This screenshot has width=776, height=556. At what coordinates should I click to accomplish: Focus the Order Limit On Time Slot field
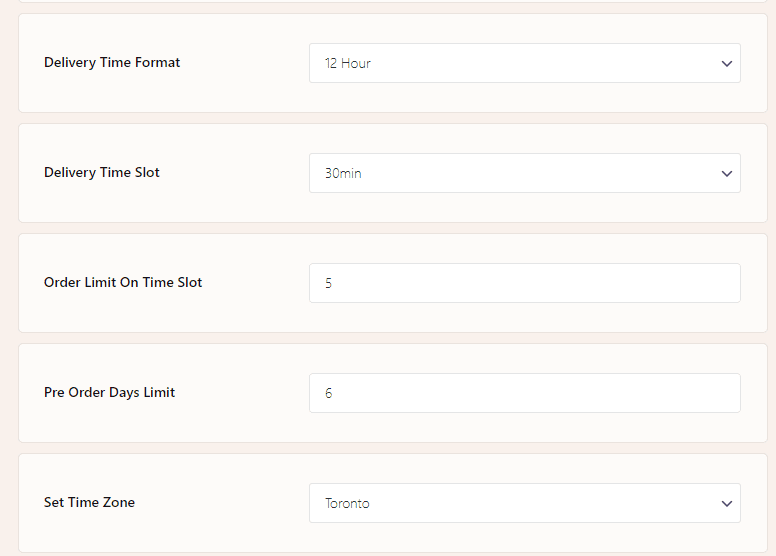pyautogui.click(x=524, y=283)
